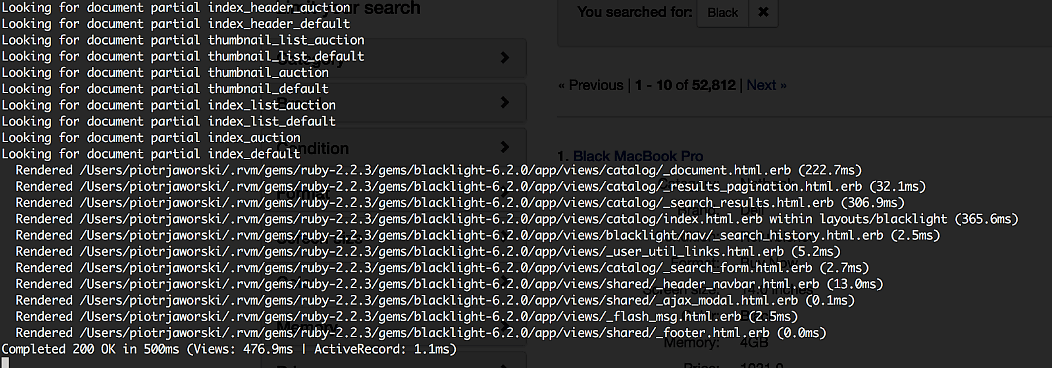Click the Rendered _user_util_links.html.erb line
1052x368 pixels.
pyautogui.click(x=428, y=251)
